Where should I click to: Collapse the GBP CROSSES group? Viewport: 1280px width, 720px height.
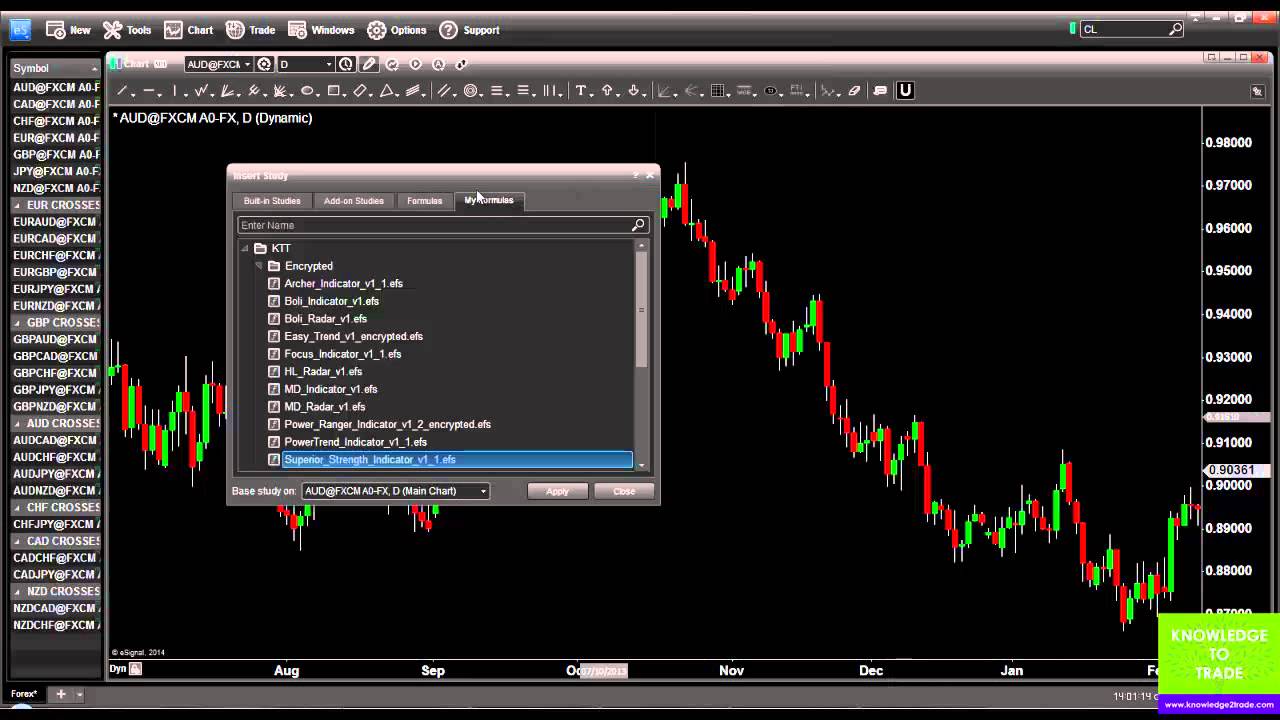tap(17, 323)
